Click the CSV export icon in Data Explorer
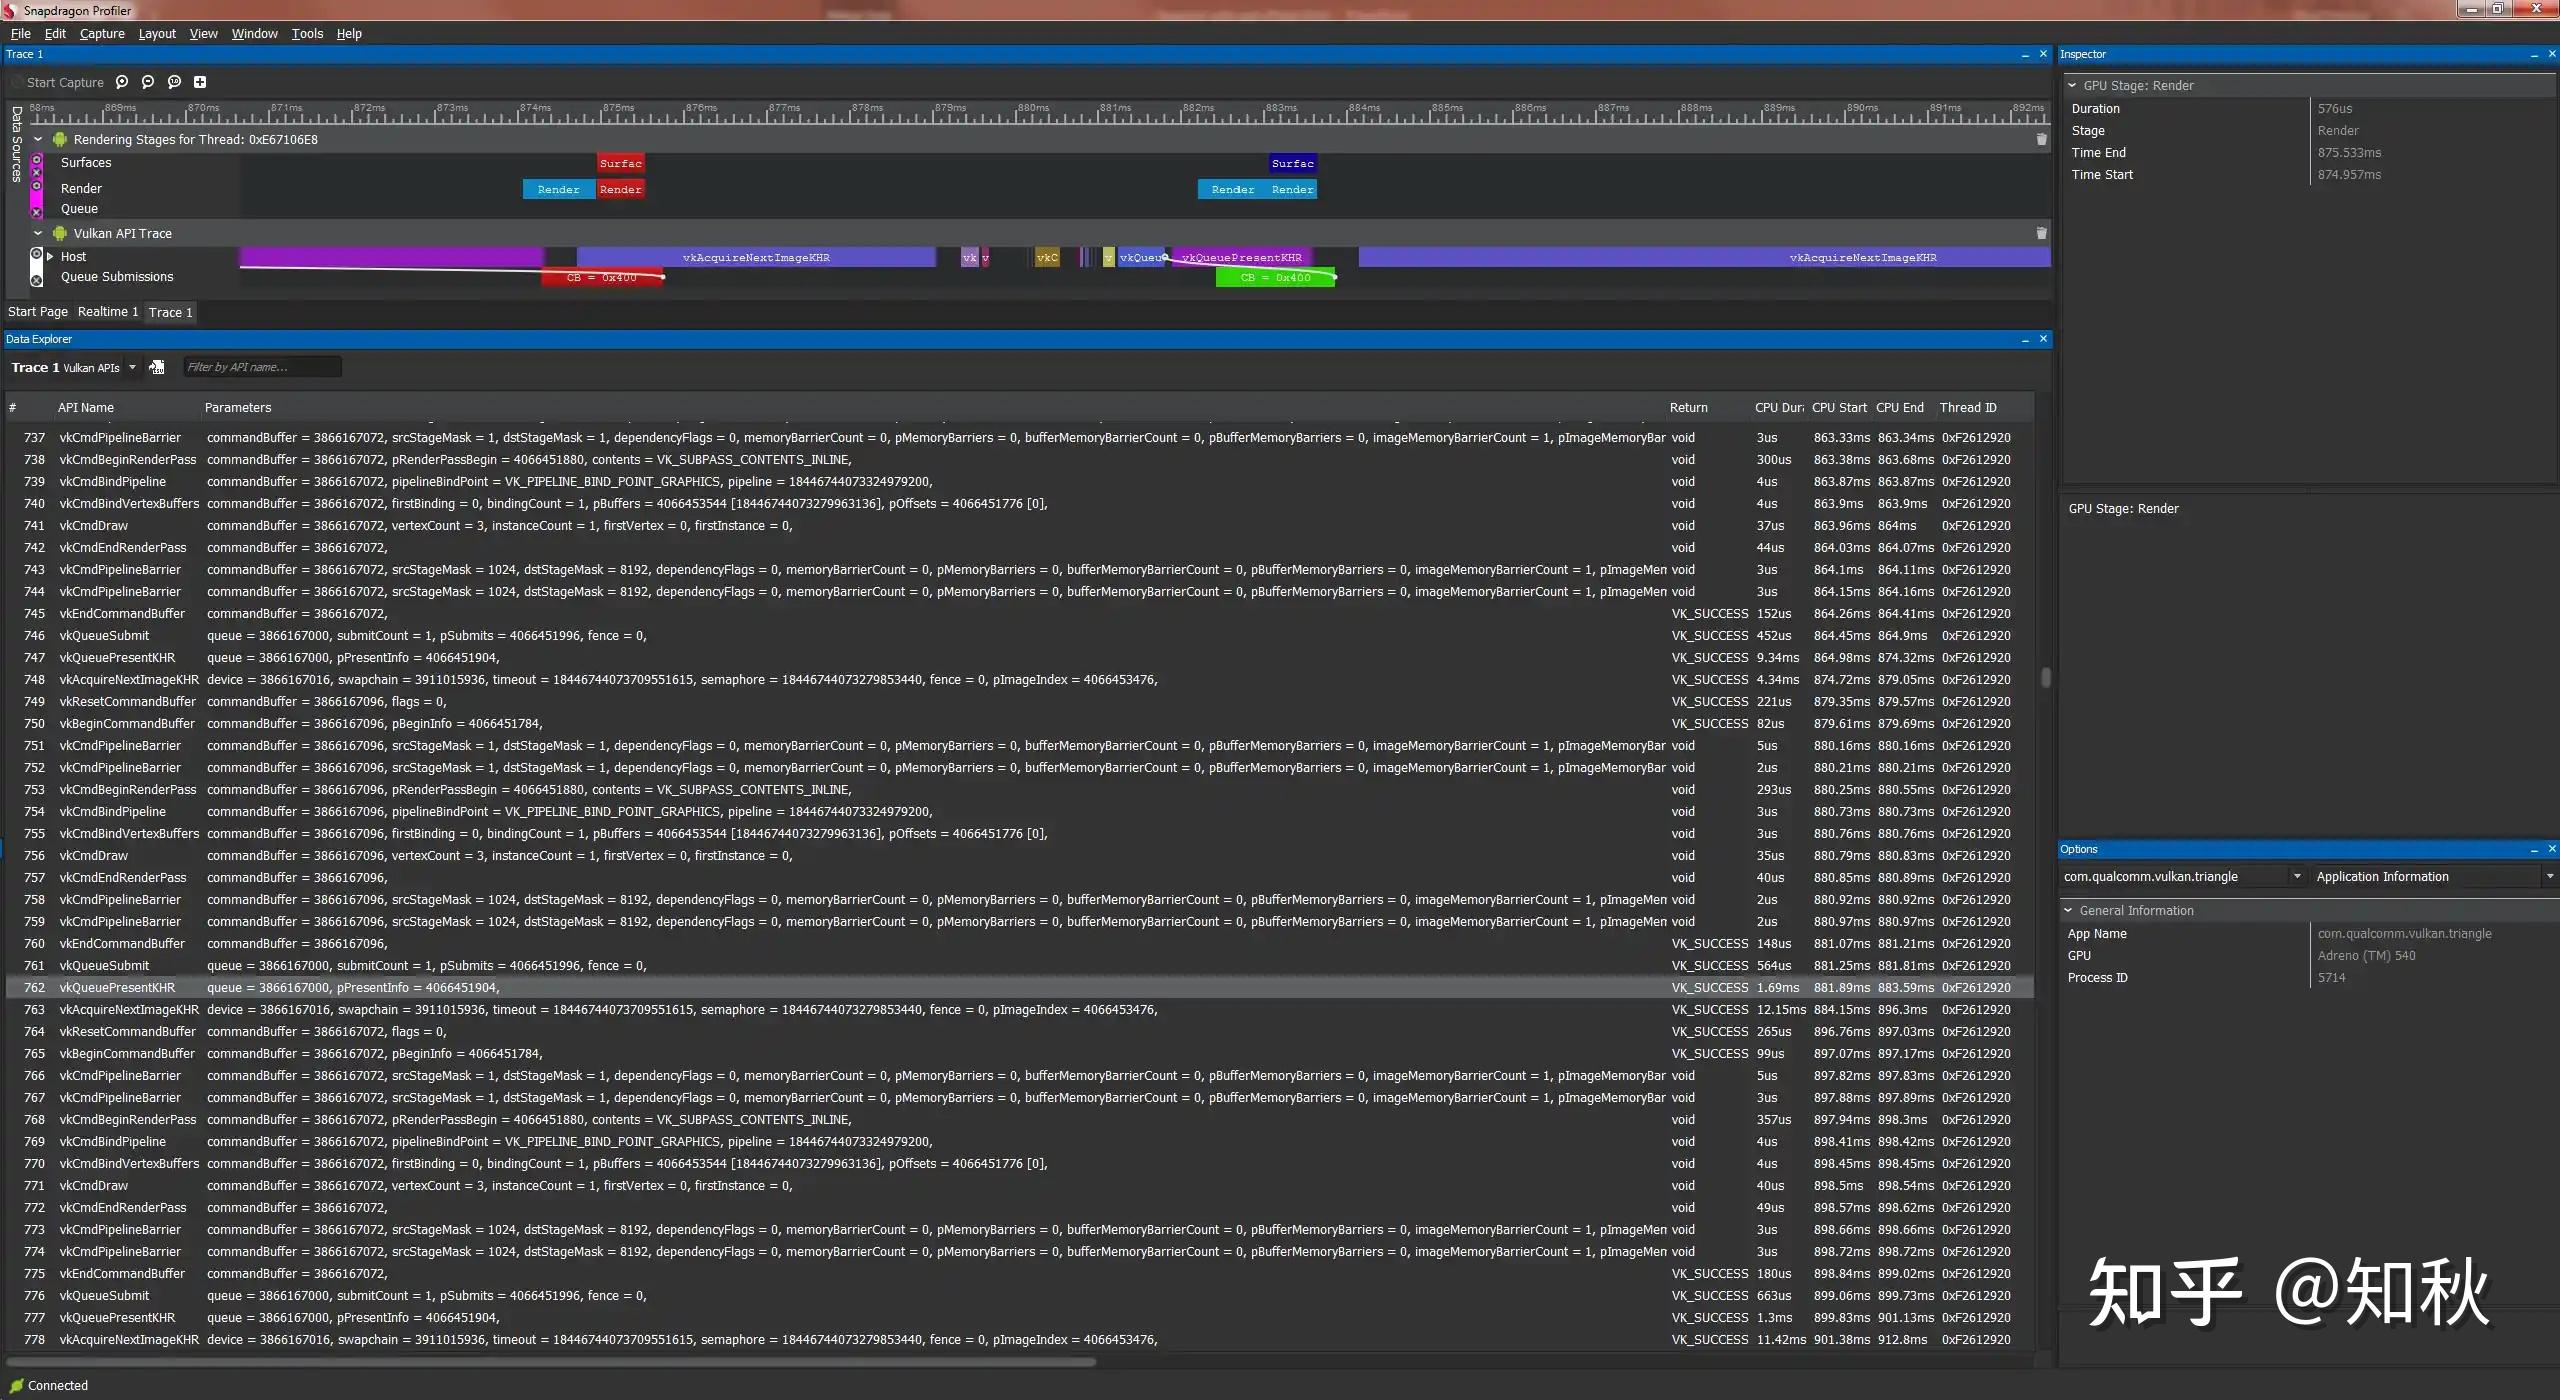The image size is (2560, 1400). coord(157,367)
